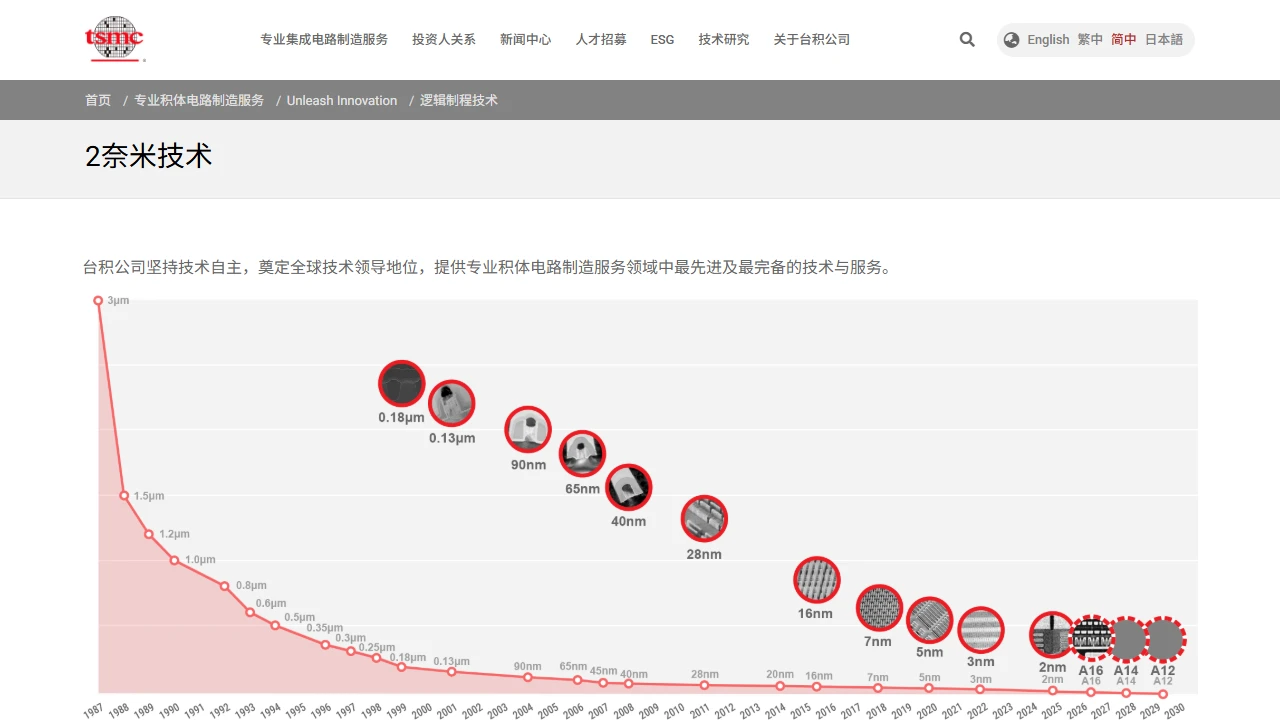Viewport: 1280px width, 720px height.
Task: Open Unleash Innovation breadcrumb
Action: tap(342, 100)
